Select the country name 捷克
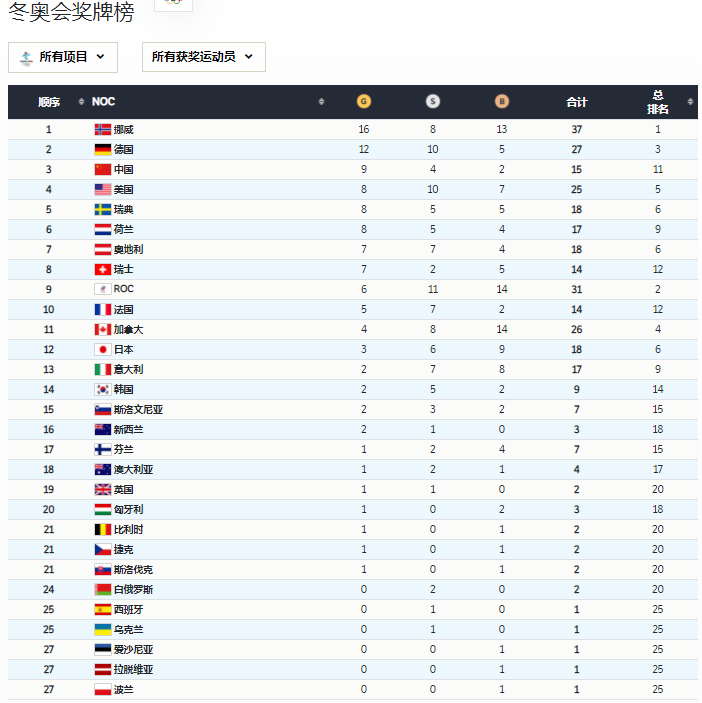Screen dimensions: 702x703 click(x=123, y=549)
